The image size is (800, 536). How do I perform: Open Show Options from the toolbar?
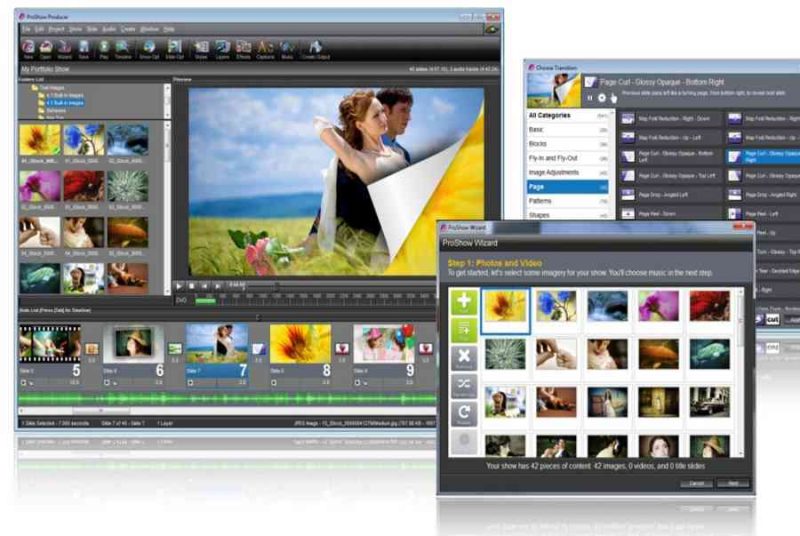(149, 48)
